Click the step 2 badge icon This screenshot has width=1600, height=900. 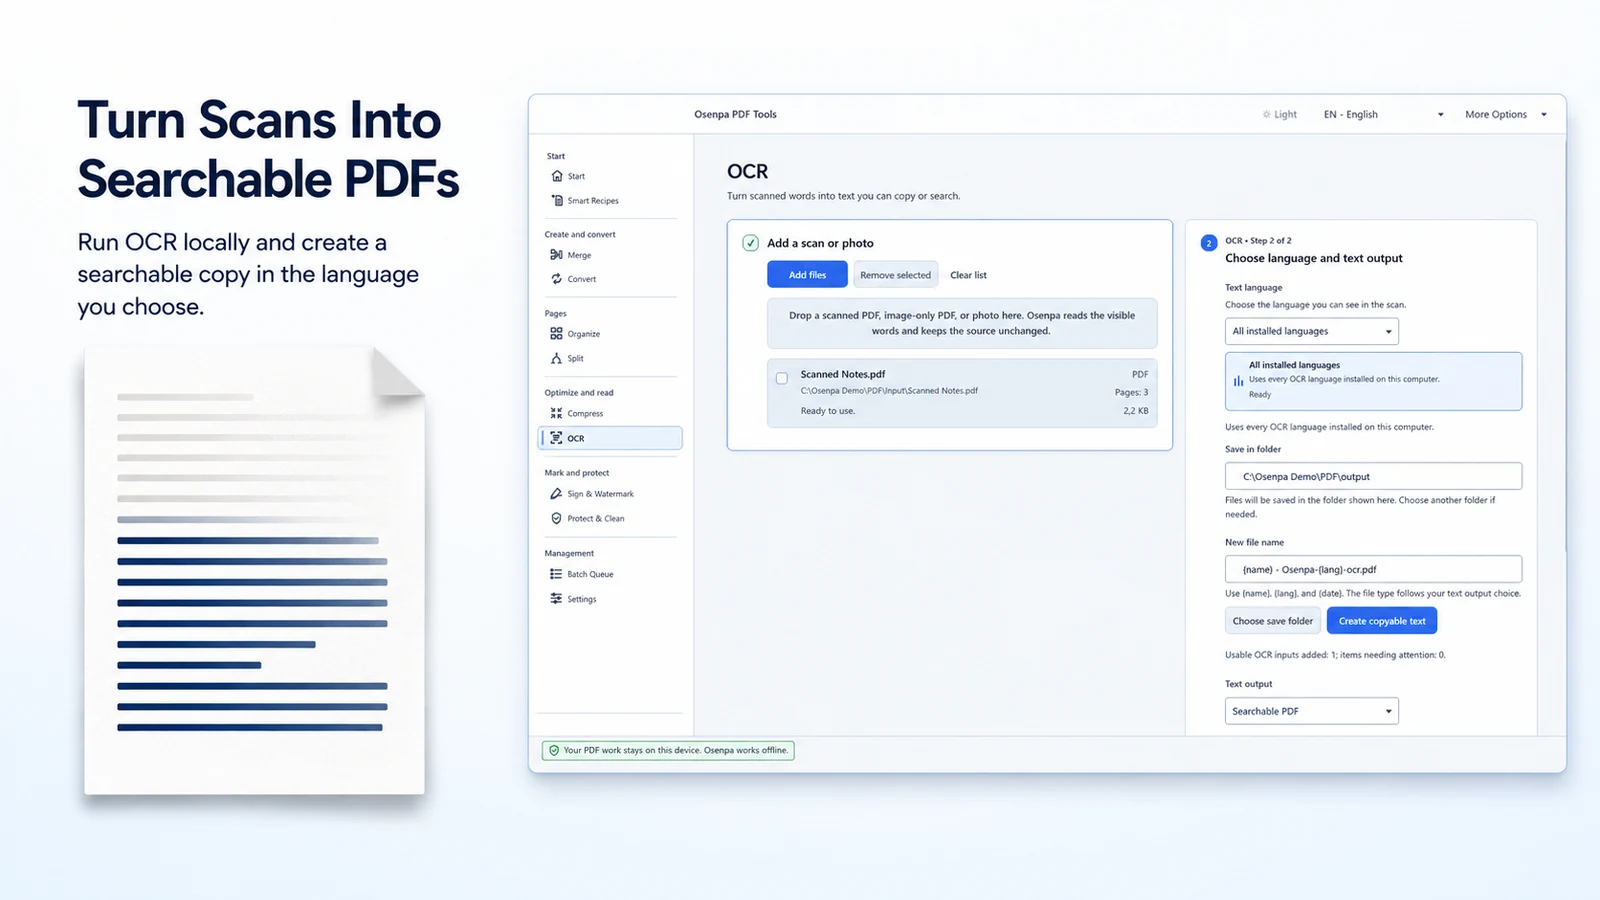coord(1208,243)
